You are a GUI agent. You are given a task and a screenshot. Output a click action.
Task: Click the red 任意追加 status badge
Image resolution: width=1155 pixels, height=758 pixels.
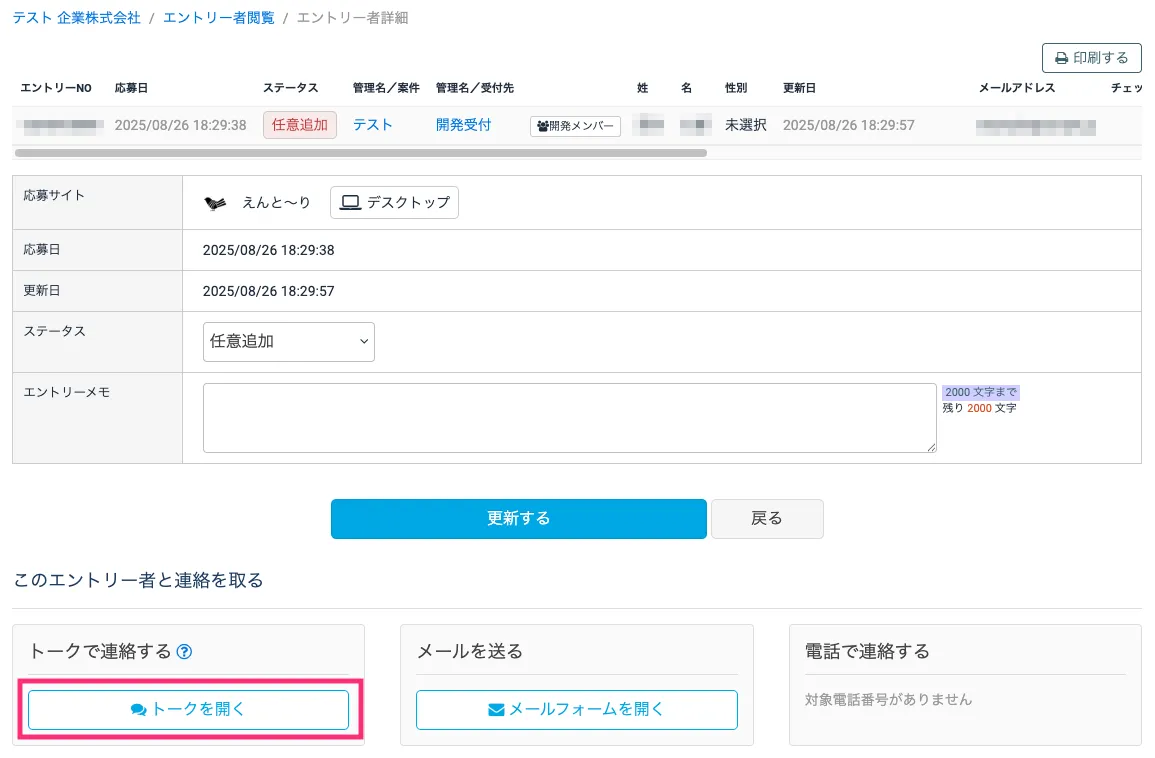point(300,125)
